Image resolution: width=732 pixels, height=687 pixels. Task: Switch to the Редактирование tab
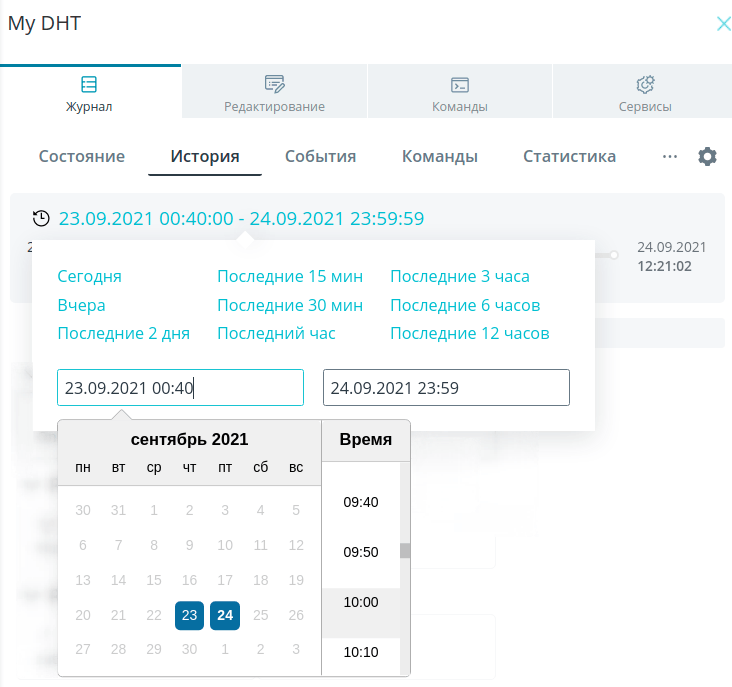(x=274, y=92)
